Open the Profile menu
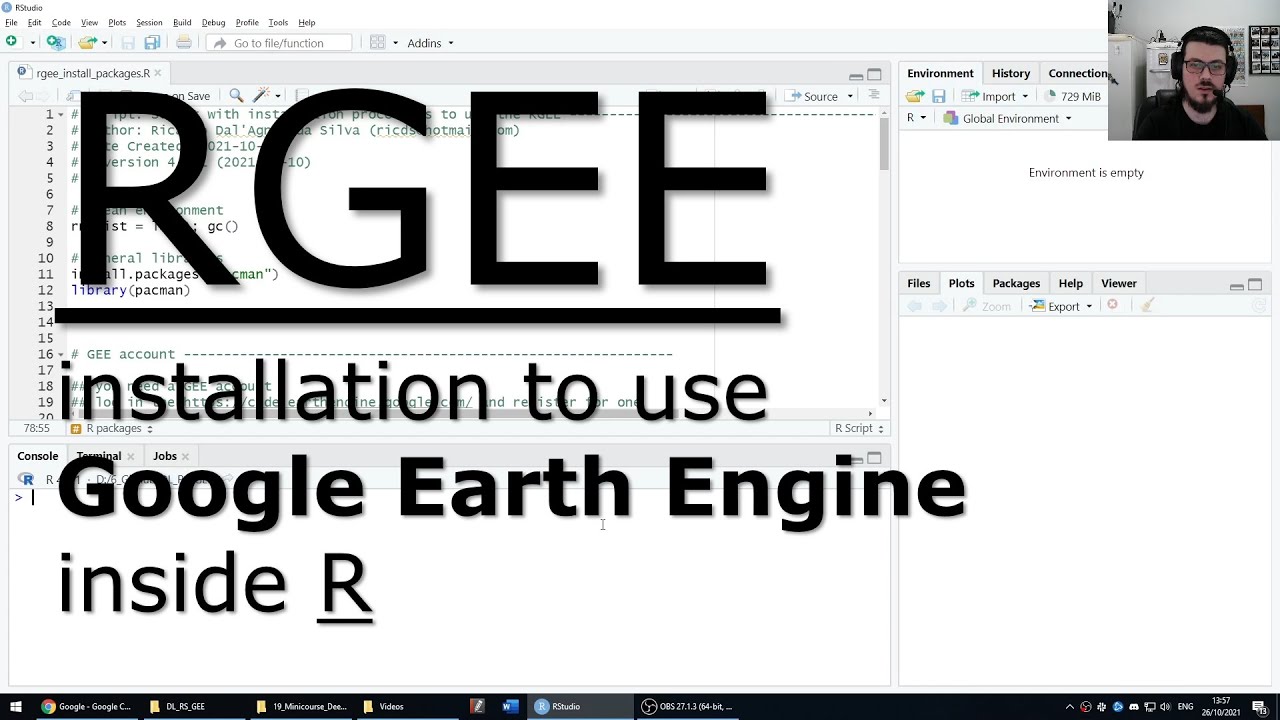Image resolution: width=1280 pixels, height=720 pixels. [247, 22]
